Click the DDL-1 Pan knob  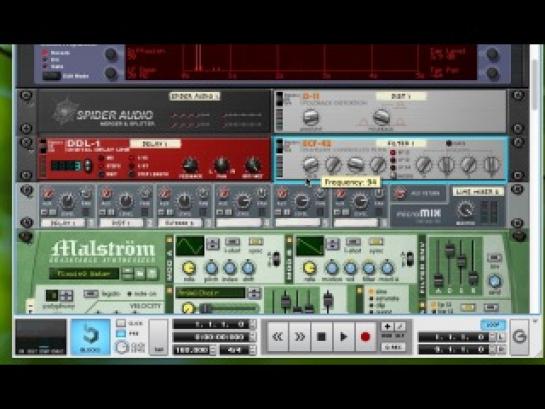click(221, 165)
